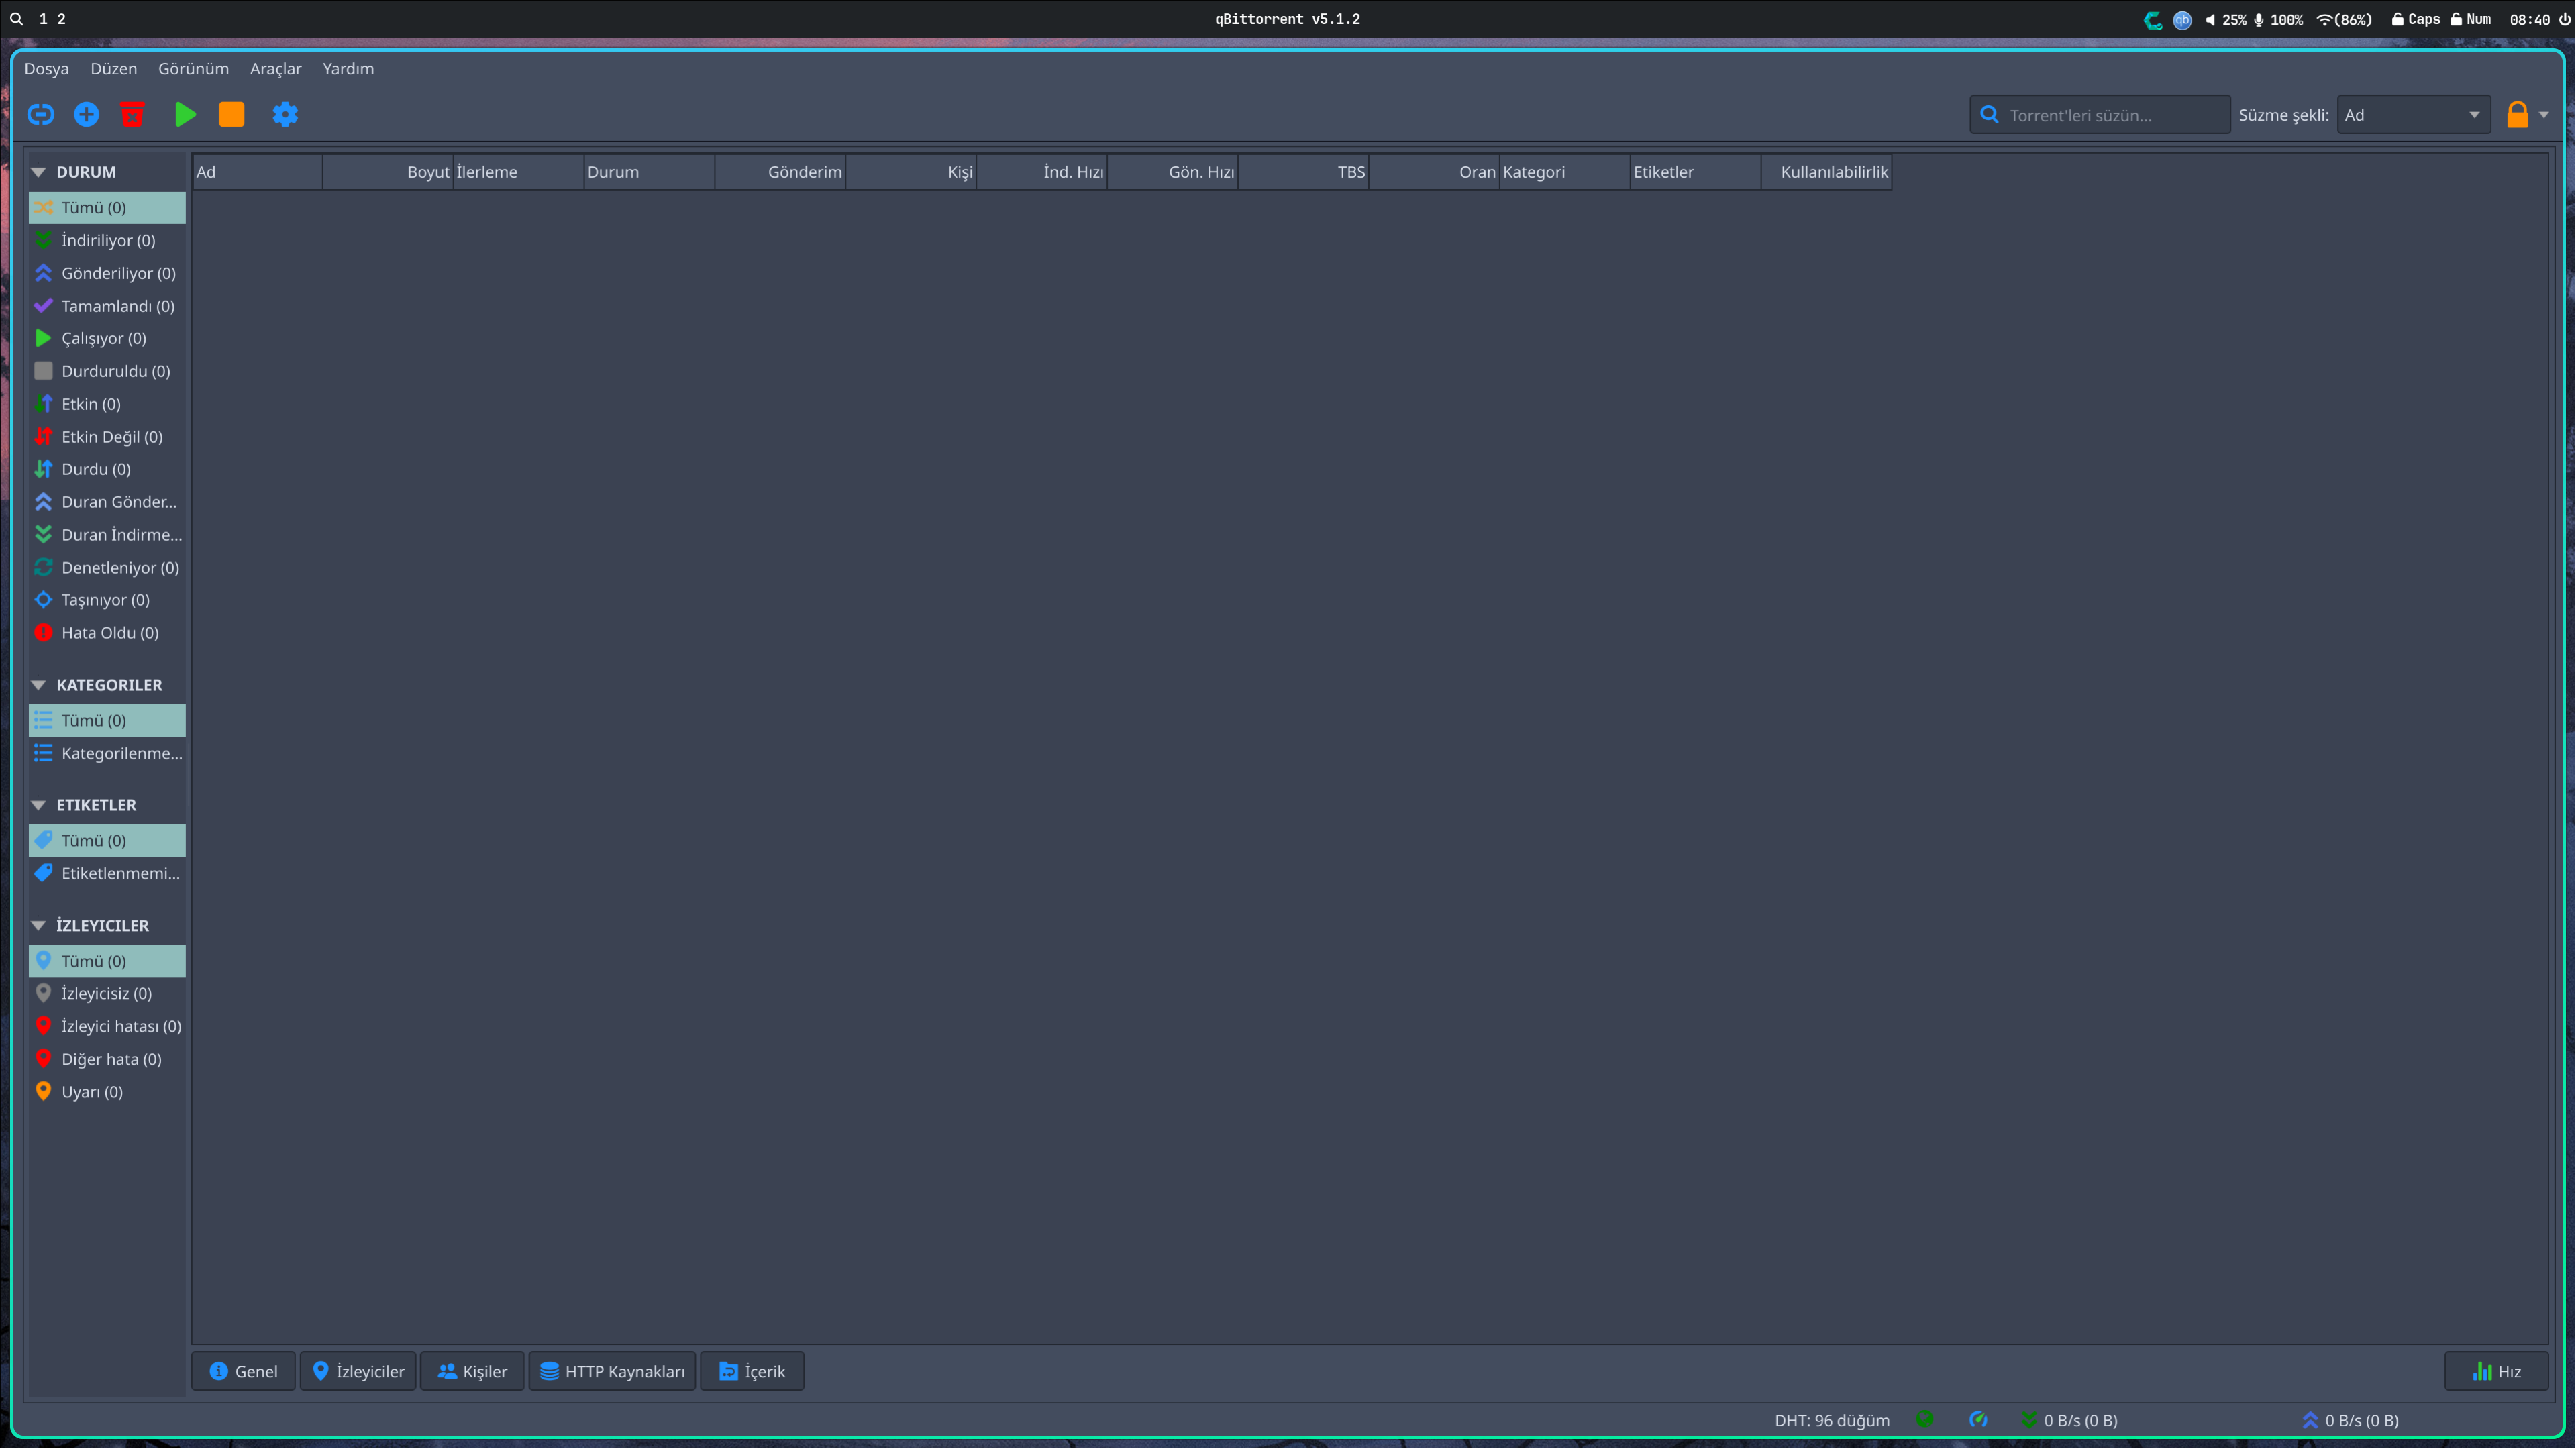Click the Gönderiliyor status filter icon
The image size is (2576, 1449).
[x=43, y=273]
